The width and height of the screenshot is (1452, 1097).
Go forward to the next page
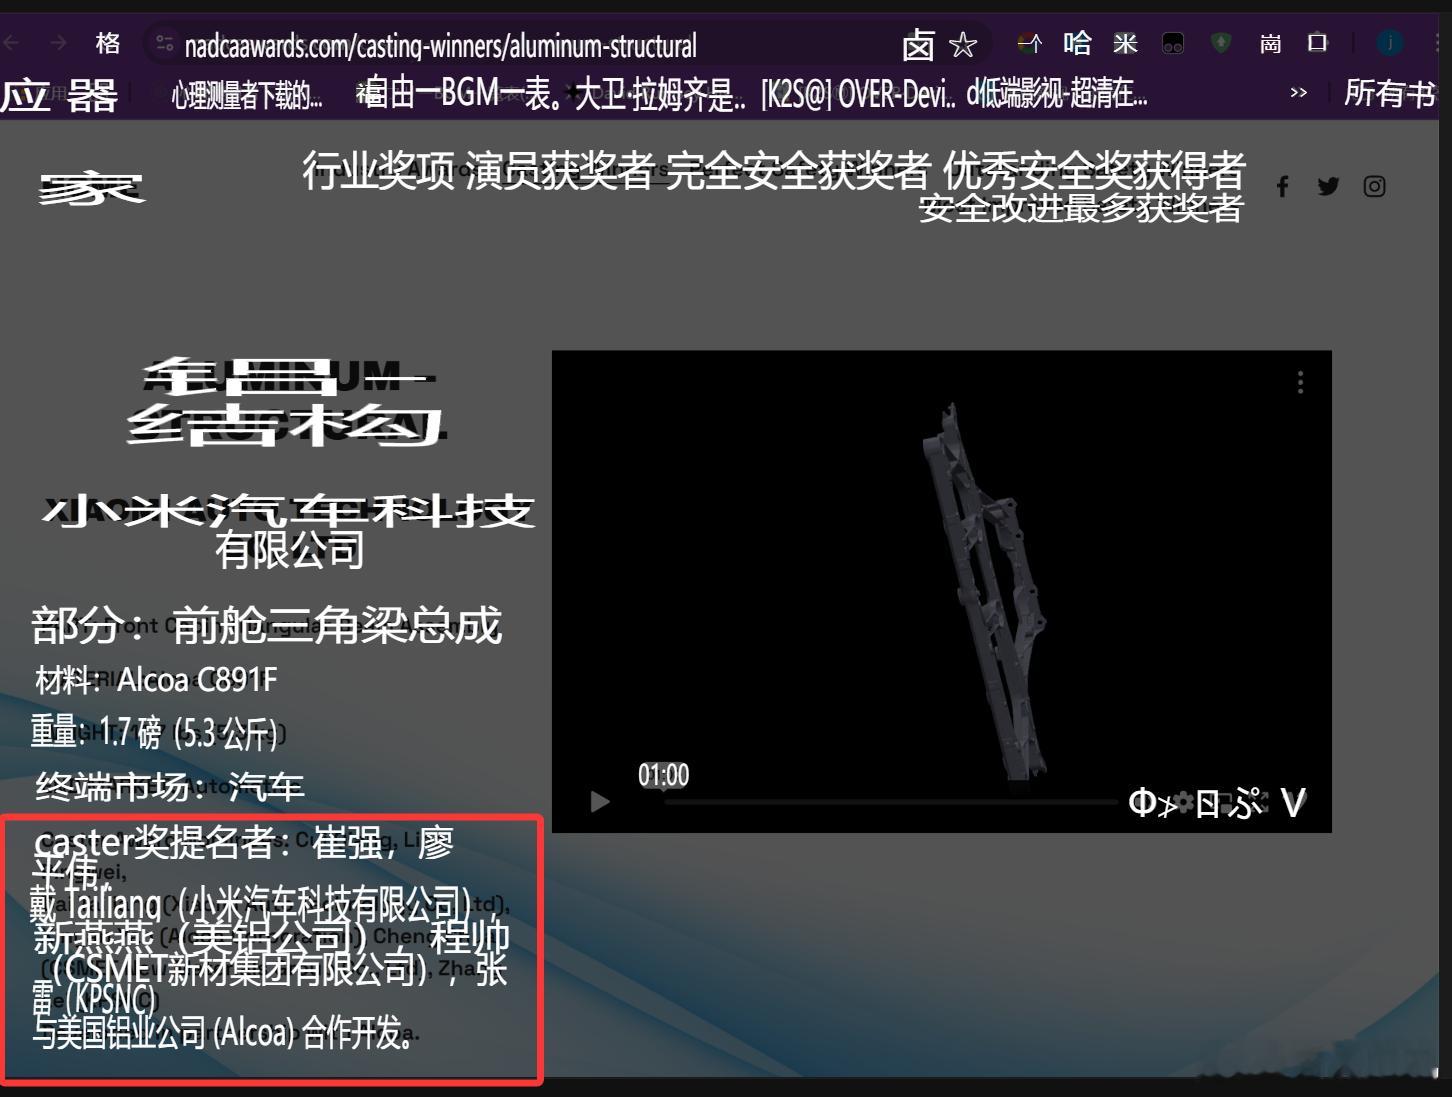(59, 43)
